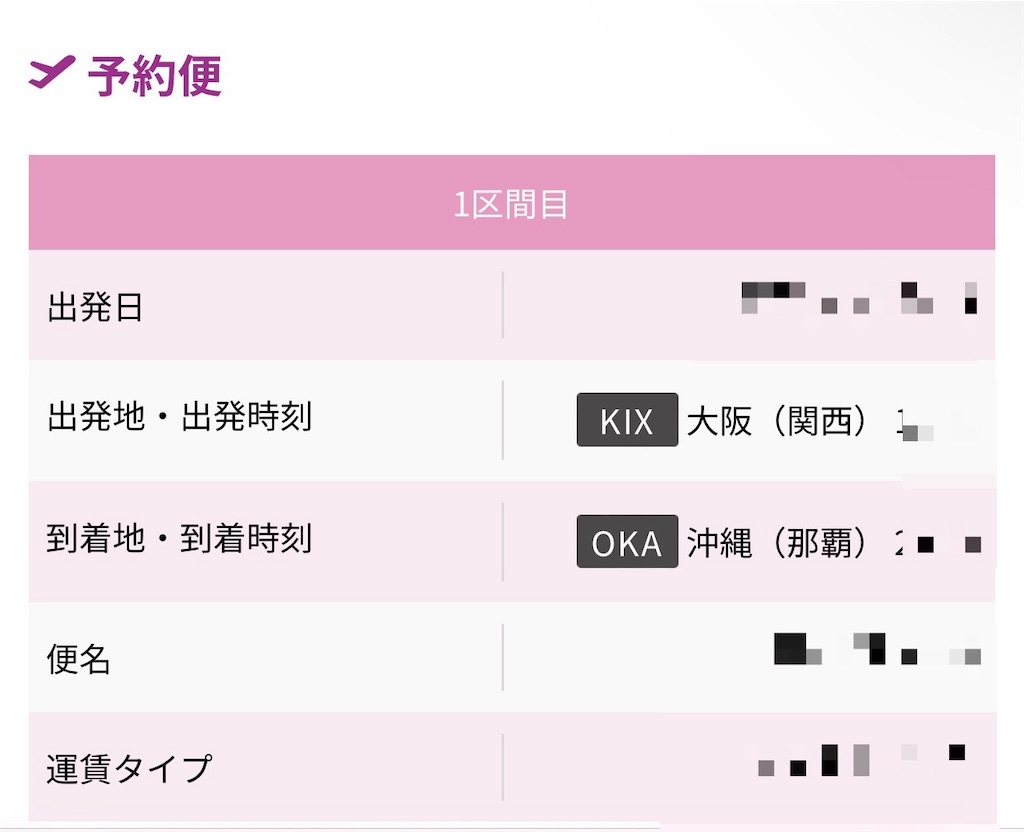Click the 運賃タイプ row label

click(x=129, y=768)
